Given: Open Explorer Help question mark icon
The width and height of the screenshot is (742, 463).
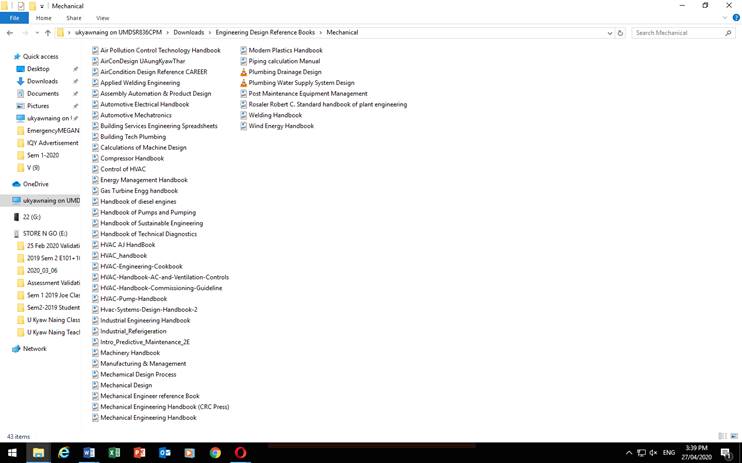Looking at the screenshot, I should click(736, 18).
